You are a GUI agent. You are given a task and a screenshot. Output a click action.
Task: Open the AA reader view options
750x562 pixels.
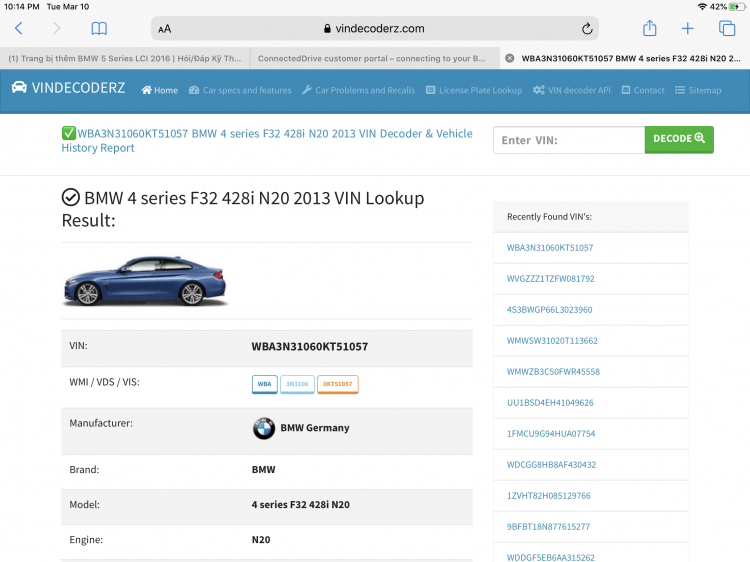coord(165,29)
